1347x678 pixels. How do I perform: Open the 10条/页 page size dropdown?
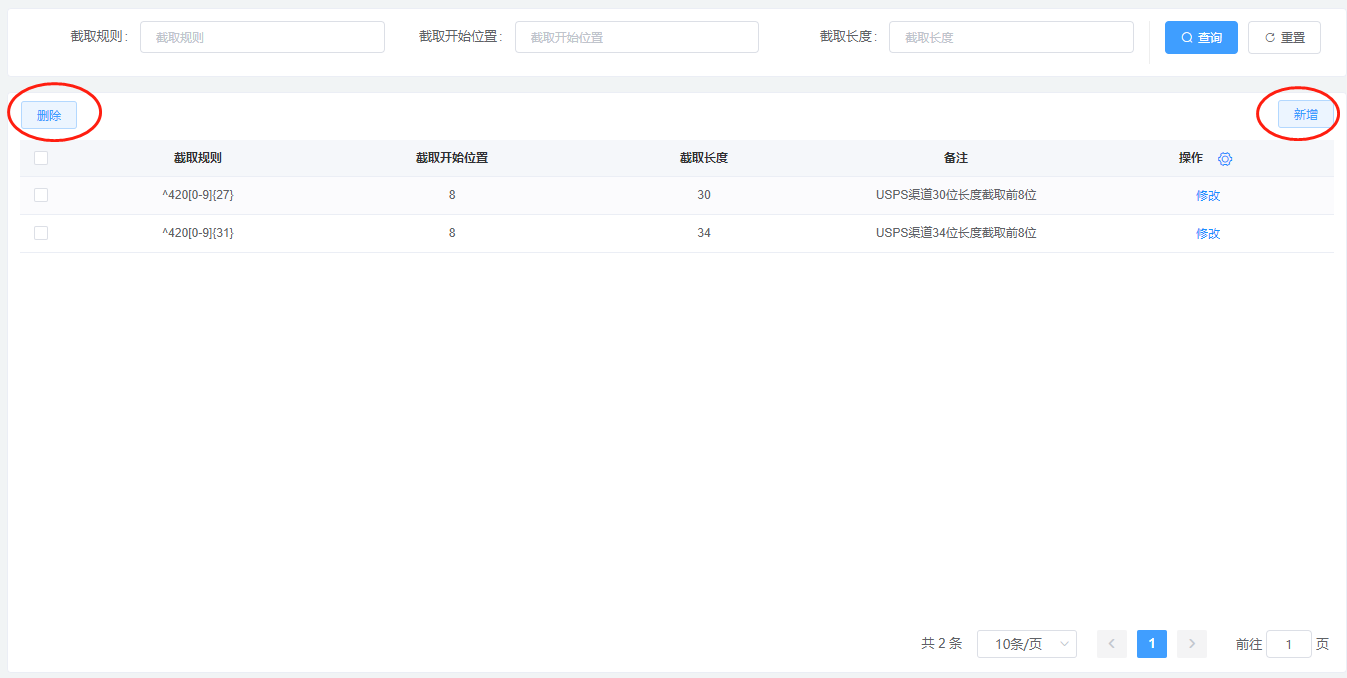pos(1026,644)
